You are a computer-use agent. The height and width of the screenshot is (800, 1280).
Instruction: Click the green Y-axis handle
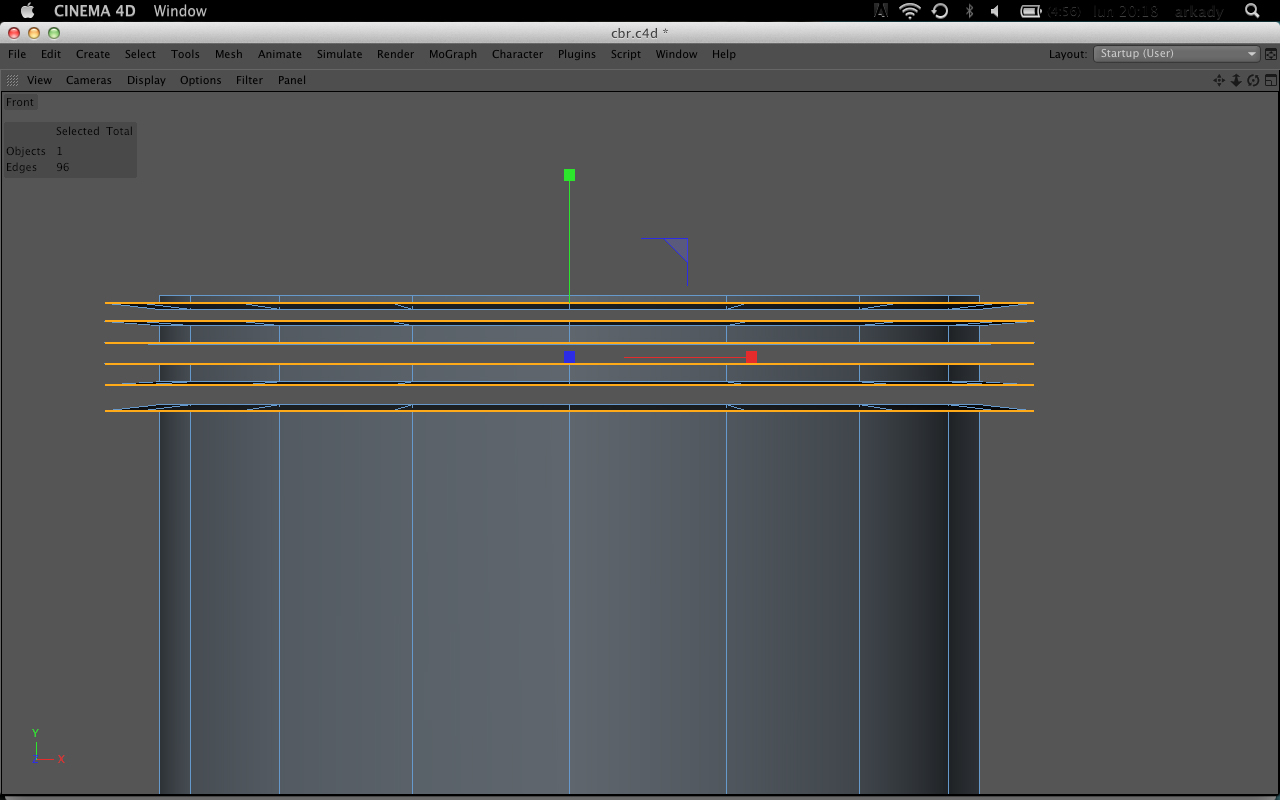[x=569, y=175]
